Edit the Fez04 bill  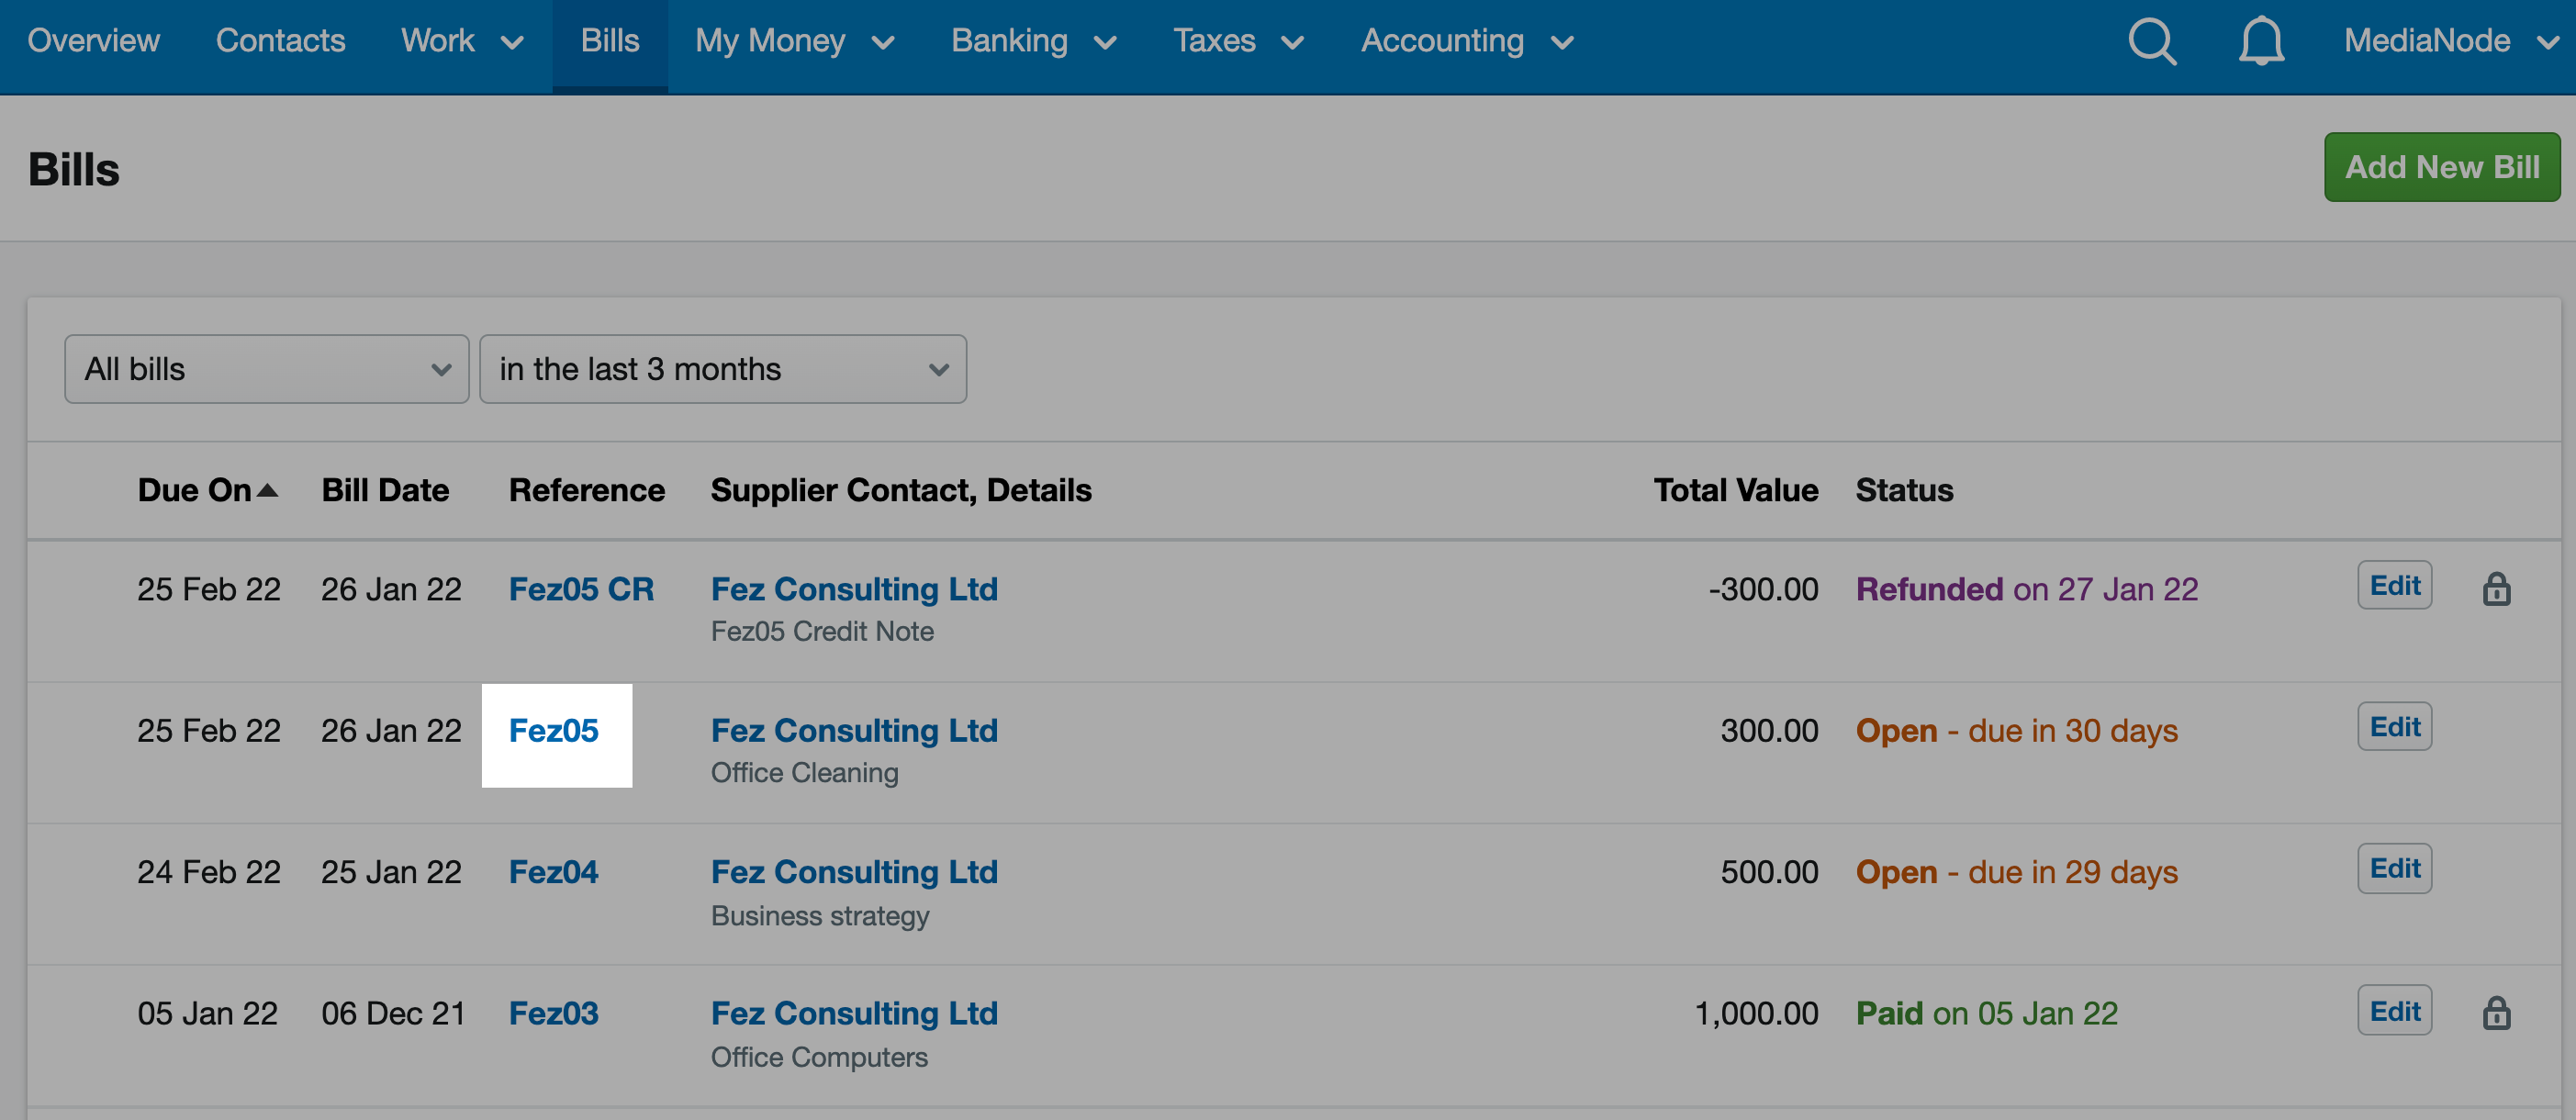[x=2394, y=869]
